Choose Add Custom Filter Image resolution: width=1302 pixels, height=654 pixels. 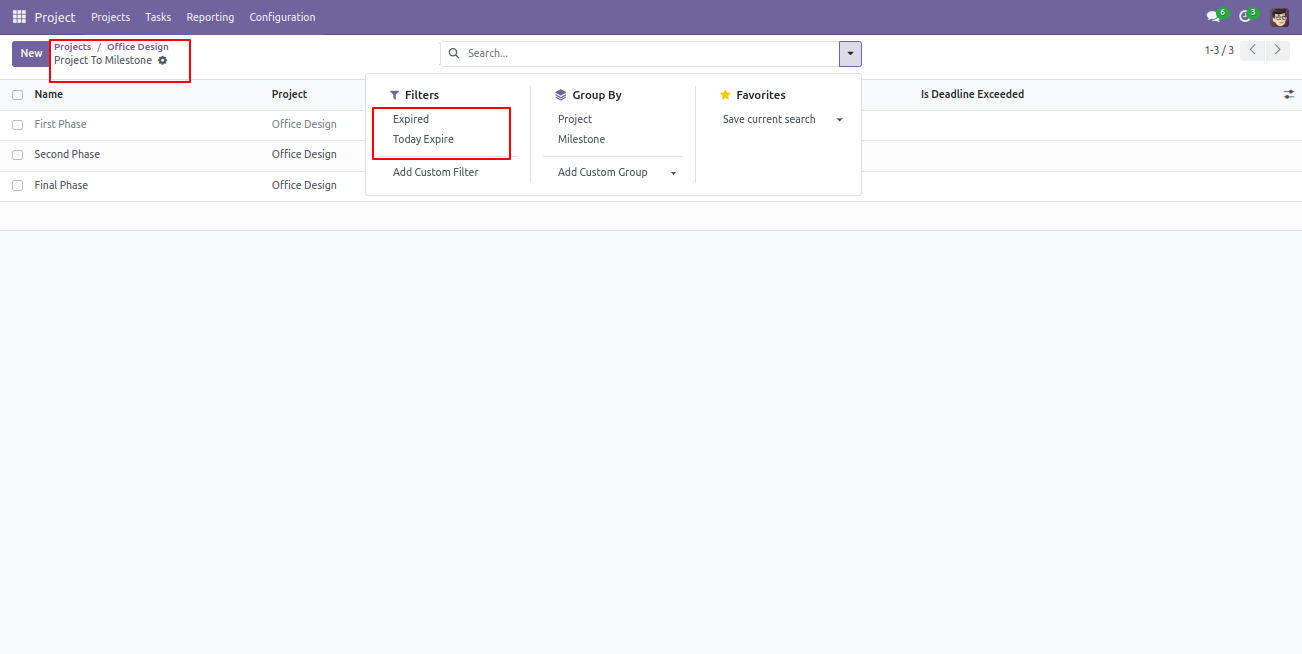coord(436,172)
